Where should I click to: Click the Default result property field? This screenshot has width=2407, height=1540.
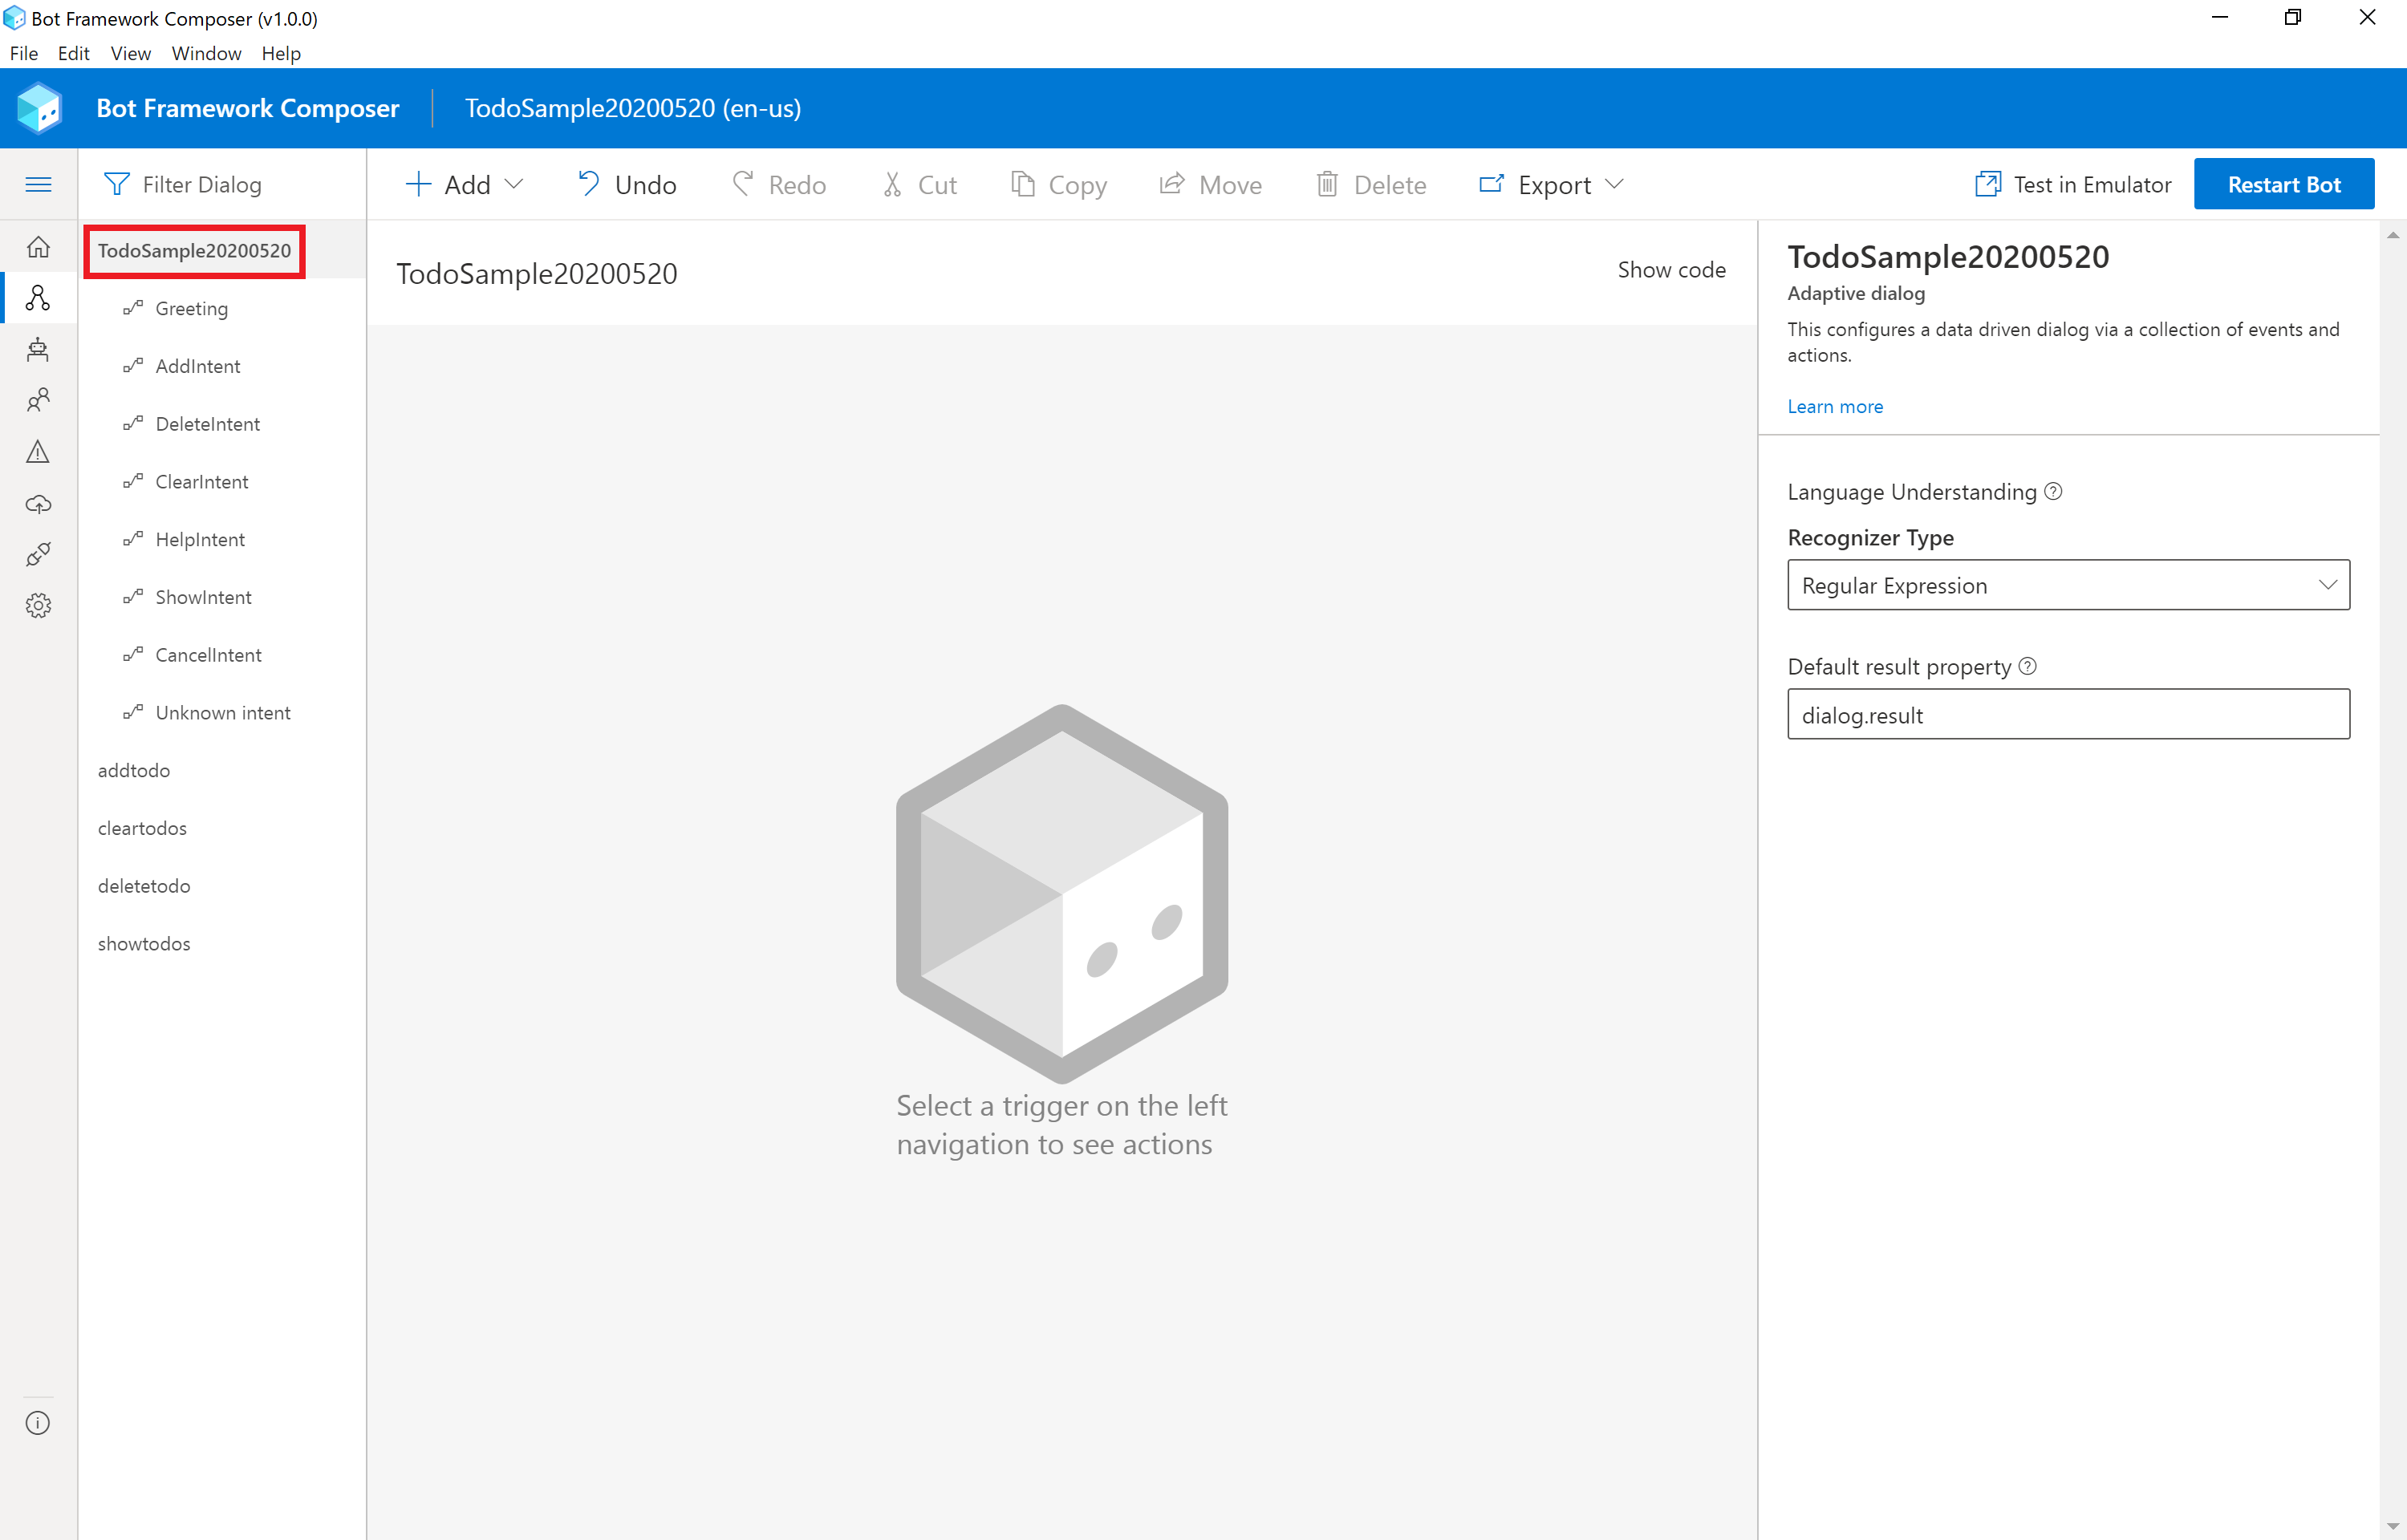click(x=2067, y=714)
